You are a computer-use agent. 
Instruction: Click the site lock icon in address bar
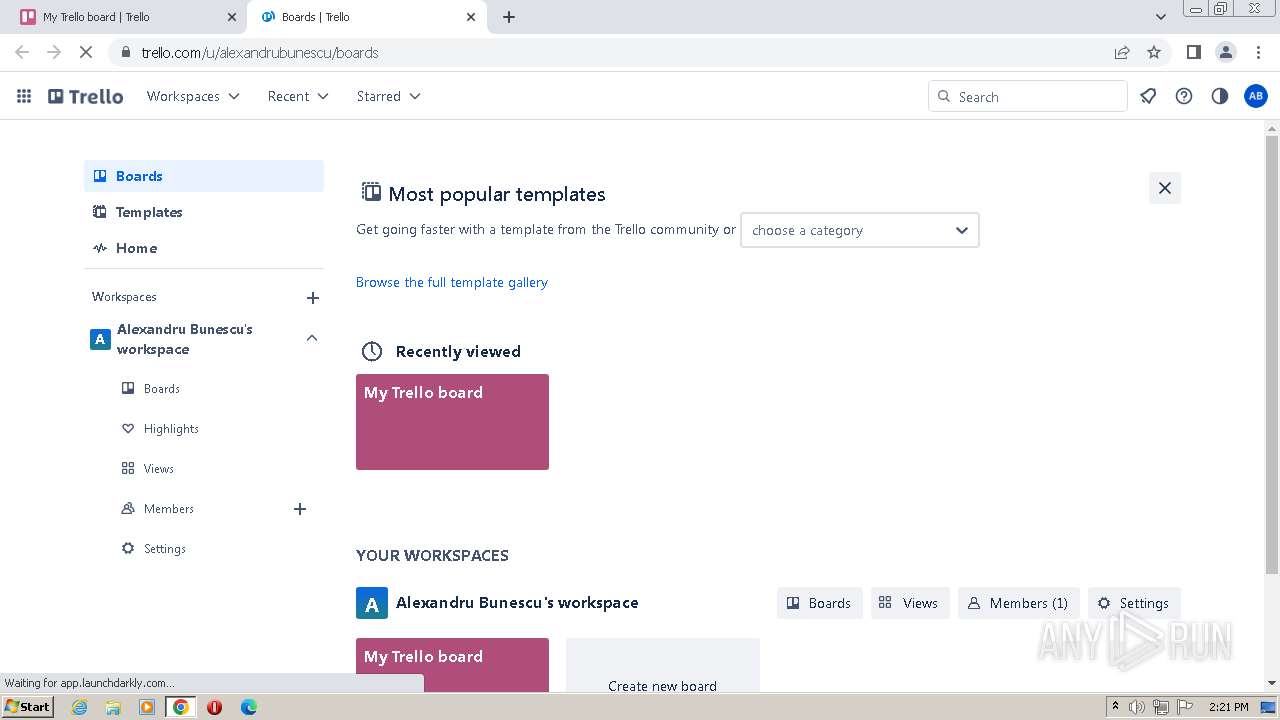coord(125,52)
